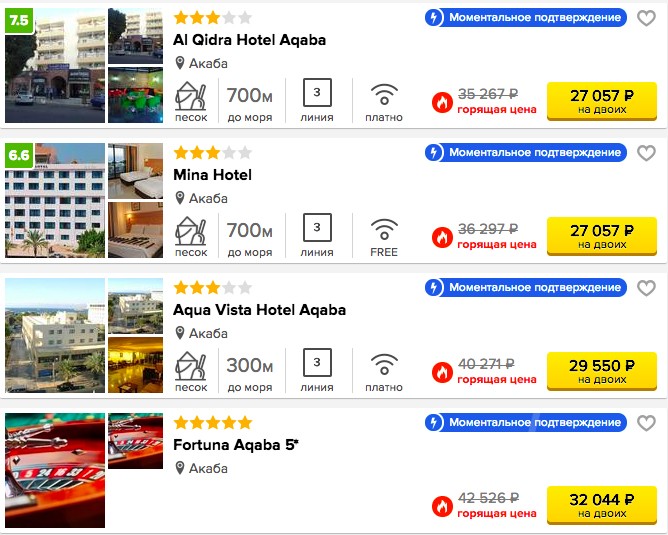Book Fortuna Aqaba for 32 044 ₽
Screen dimensions: 668x535
(x=602, y=505)
